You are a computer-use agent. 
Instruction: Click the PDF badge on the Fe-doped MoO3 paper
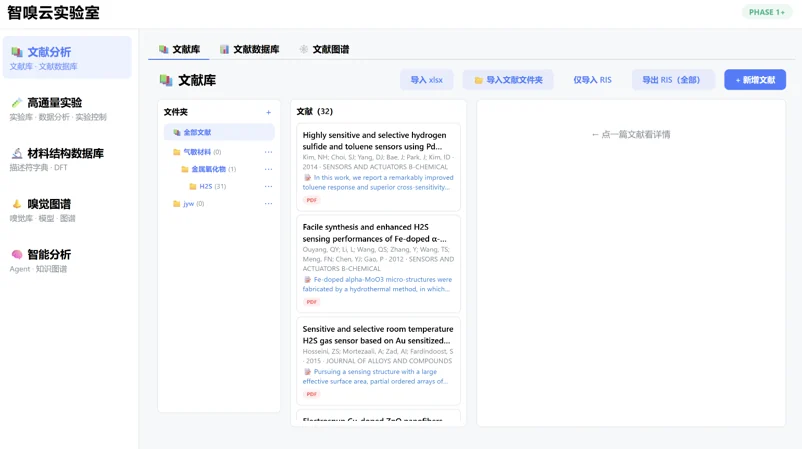pos(311,302)
